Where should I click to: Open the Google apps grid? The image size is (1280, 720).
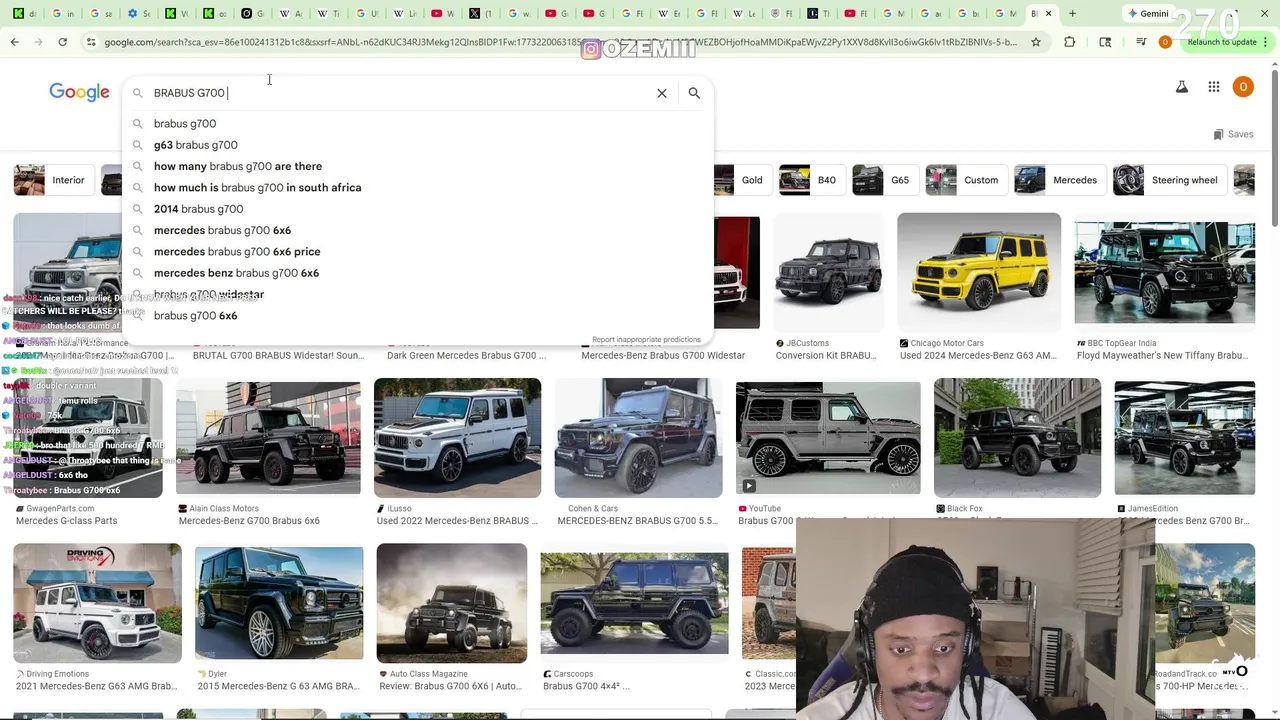[1214, 87]
